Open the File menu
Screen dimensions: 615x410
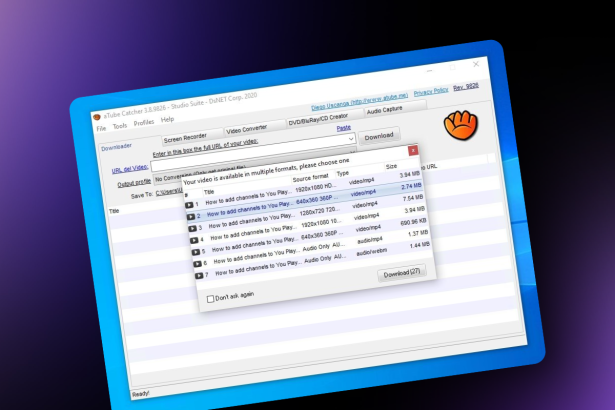101,128
